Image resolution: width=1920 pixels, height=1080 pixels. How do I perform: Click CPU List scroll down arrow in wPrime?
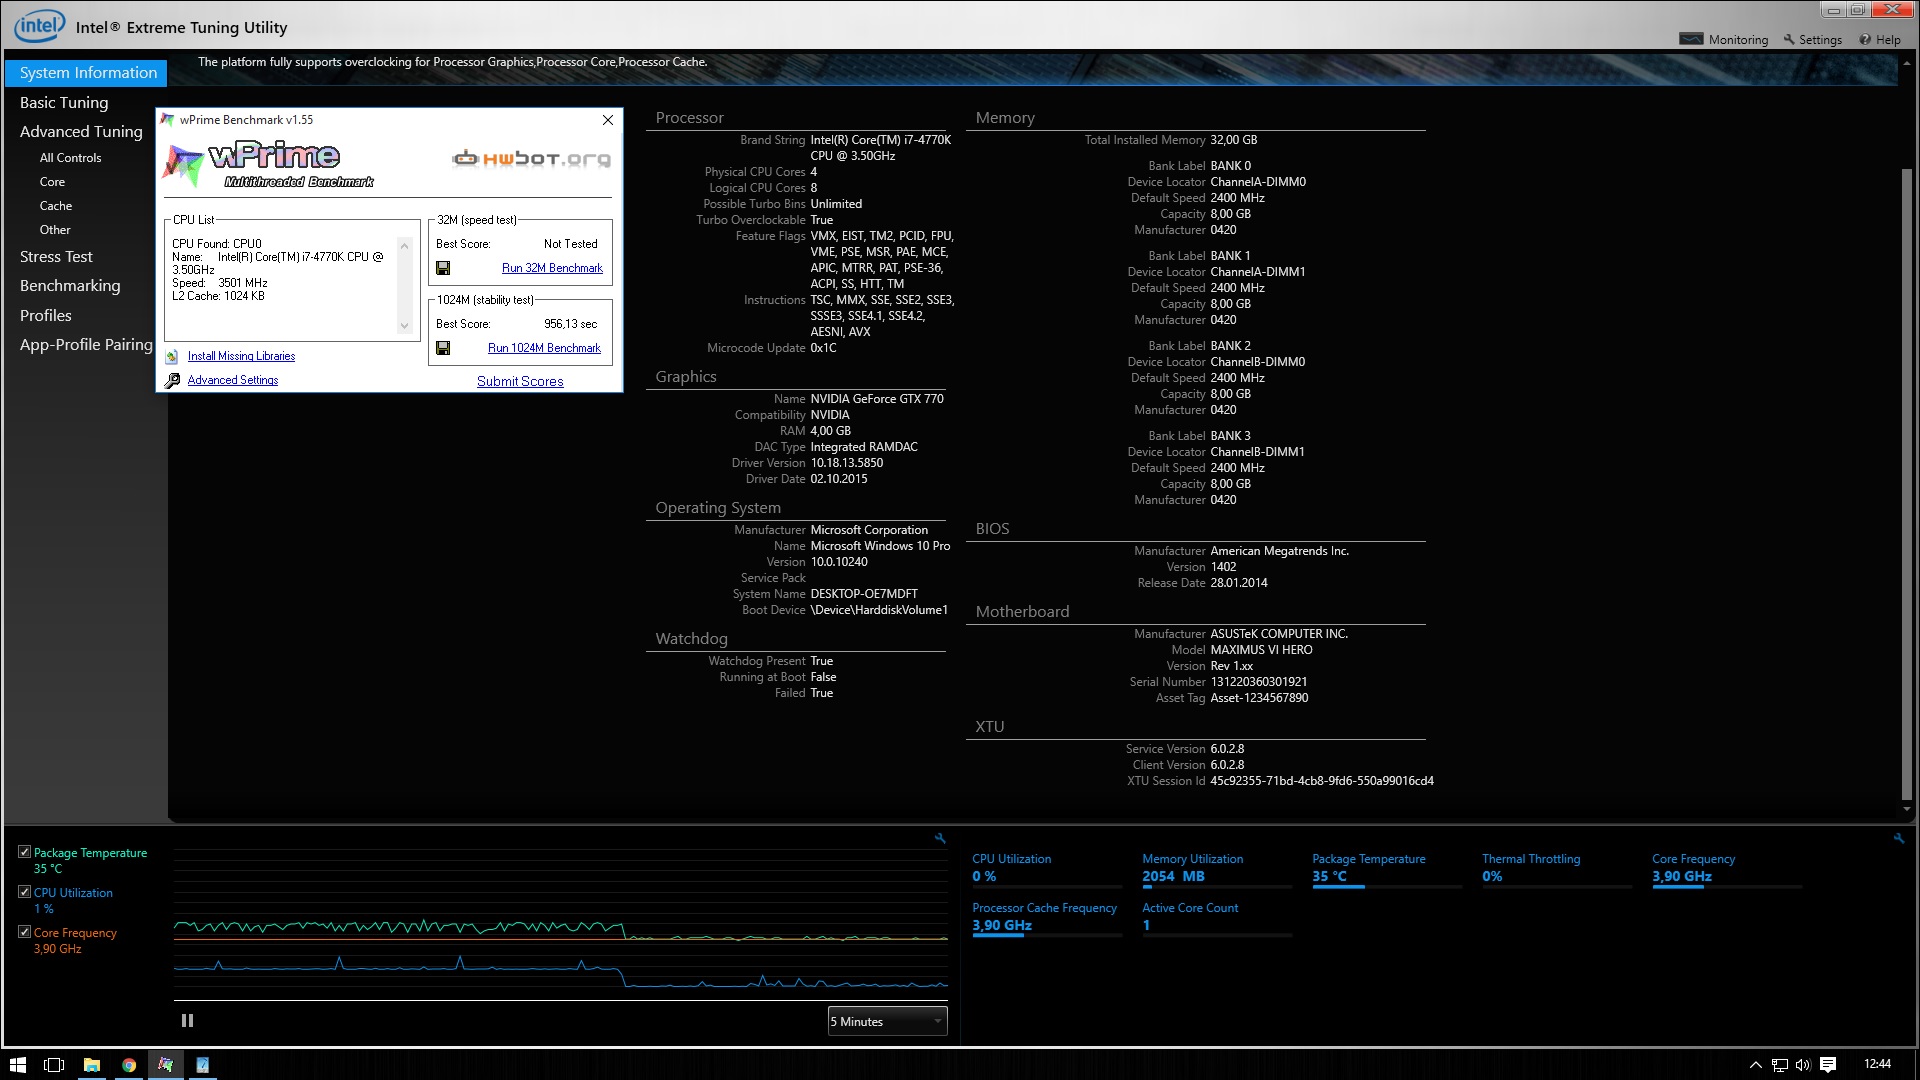404,326
